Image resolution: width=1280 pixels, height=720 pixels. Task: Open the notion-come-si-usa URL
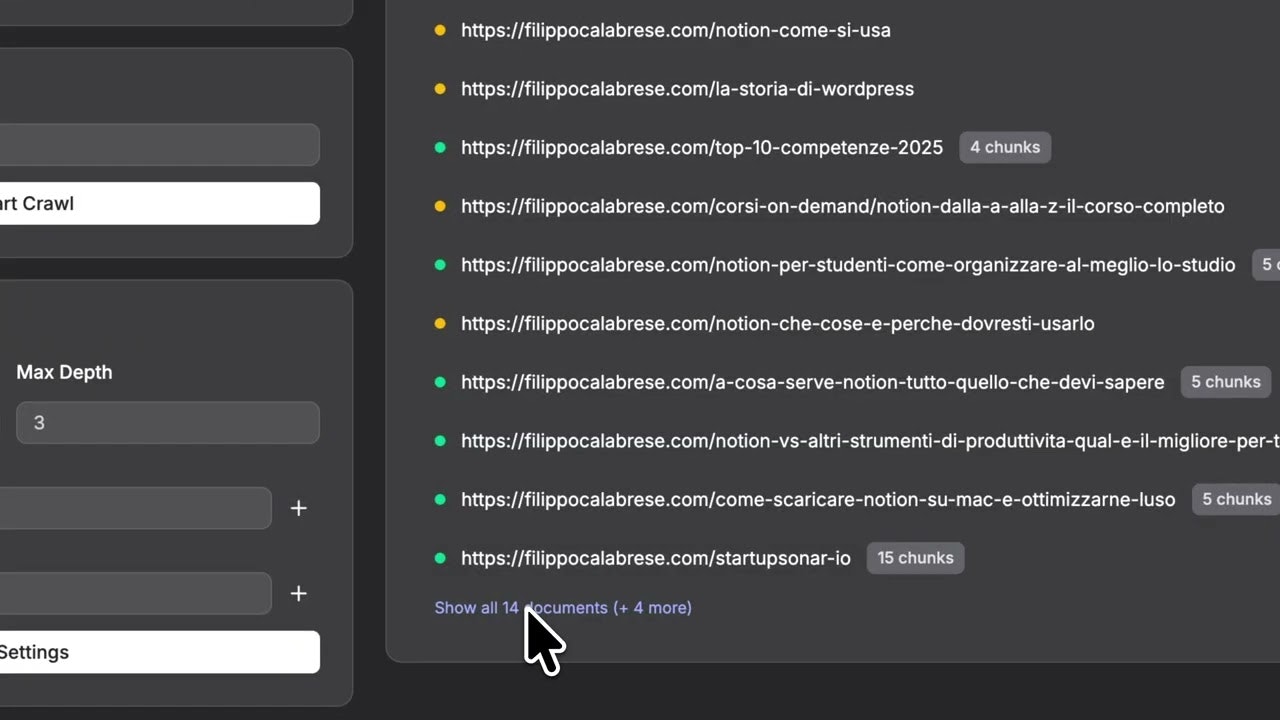click(676, 30)
